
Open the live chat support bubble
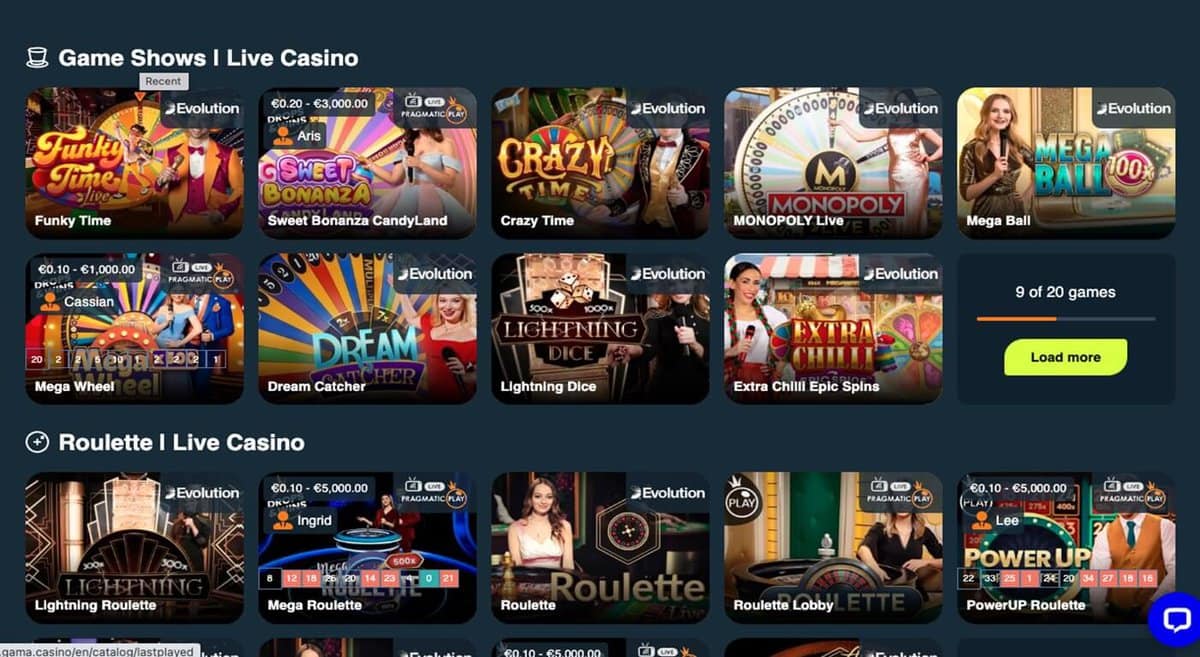point(1174,619)
